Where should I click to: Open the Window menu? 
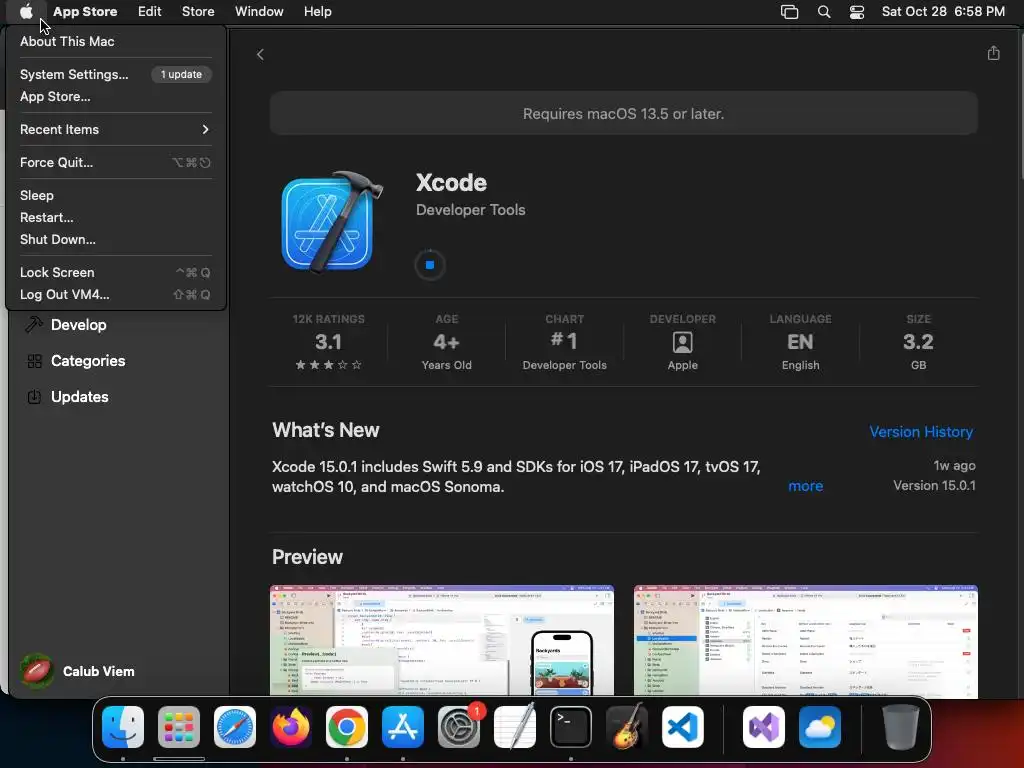click(259, 11)
